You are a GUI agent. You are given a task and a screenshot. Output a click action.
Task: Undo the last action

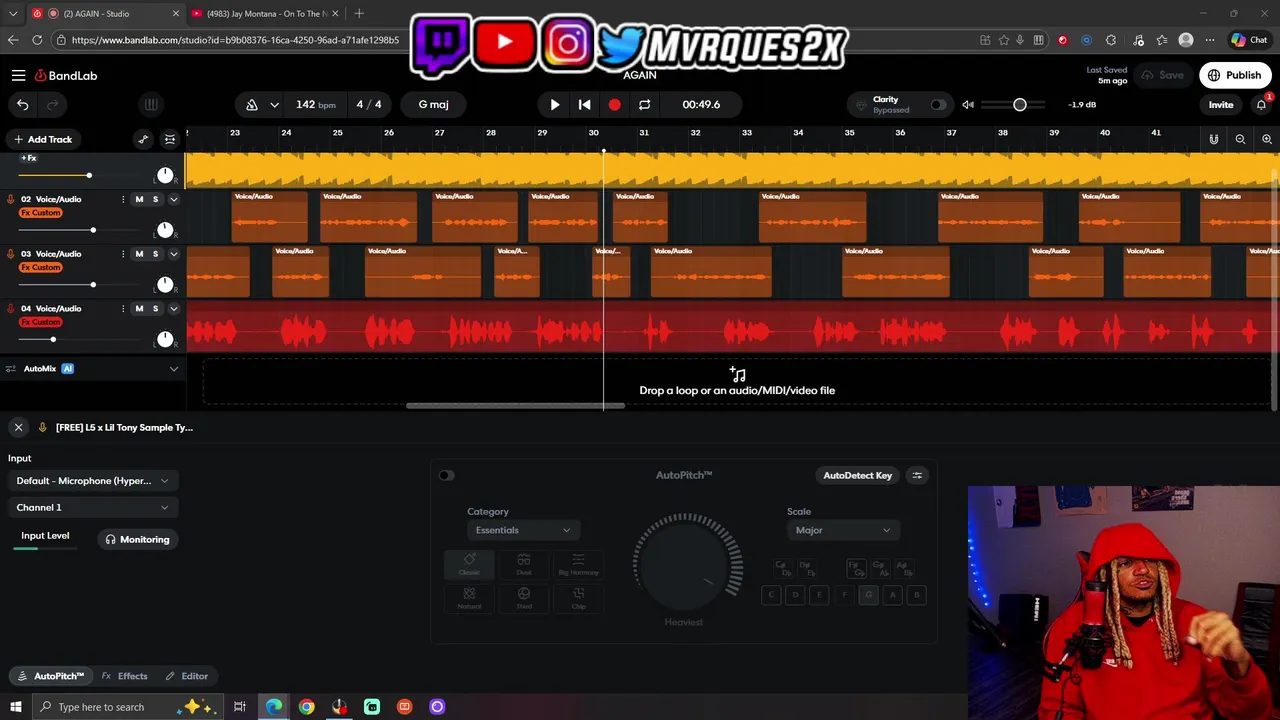(x=22, y=104)
